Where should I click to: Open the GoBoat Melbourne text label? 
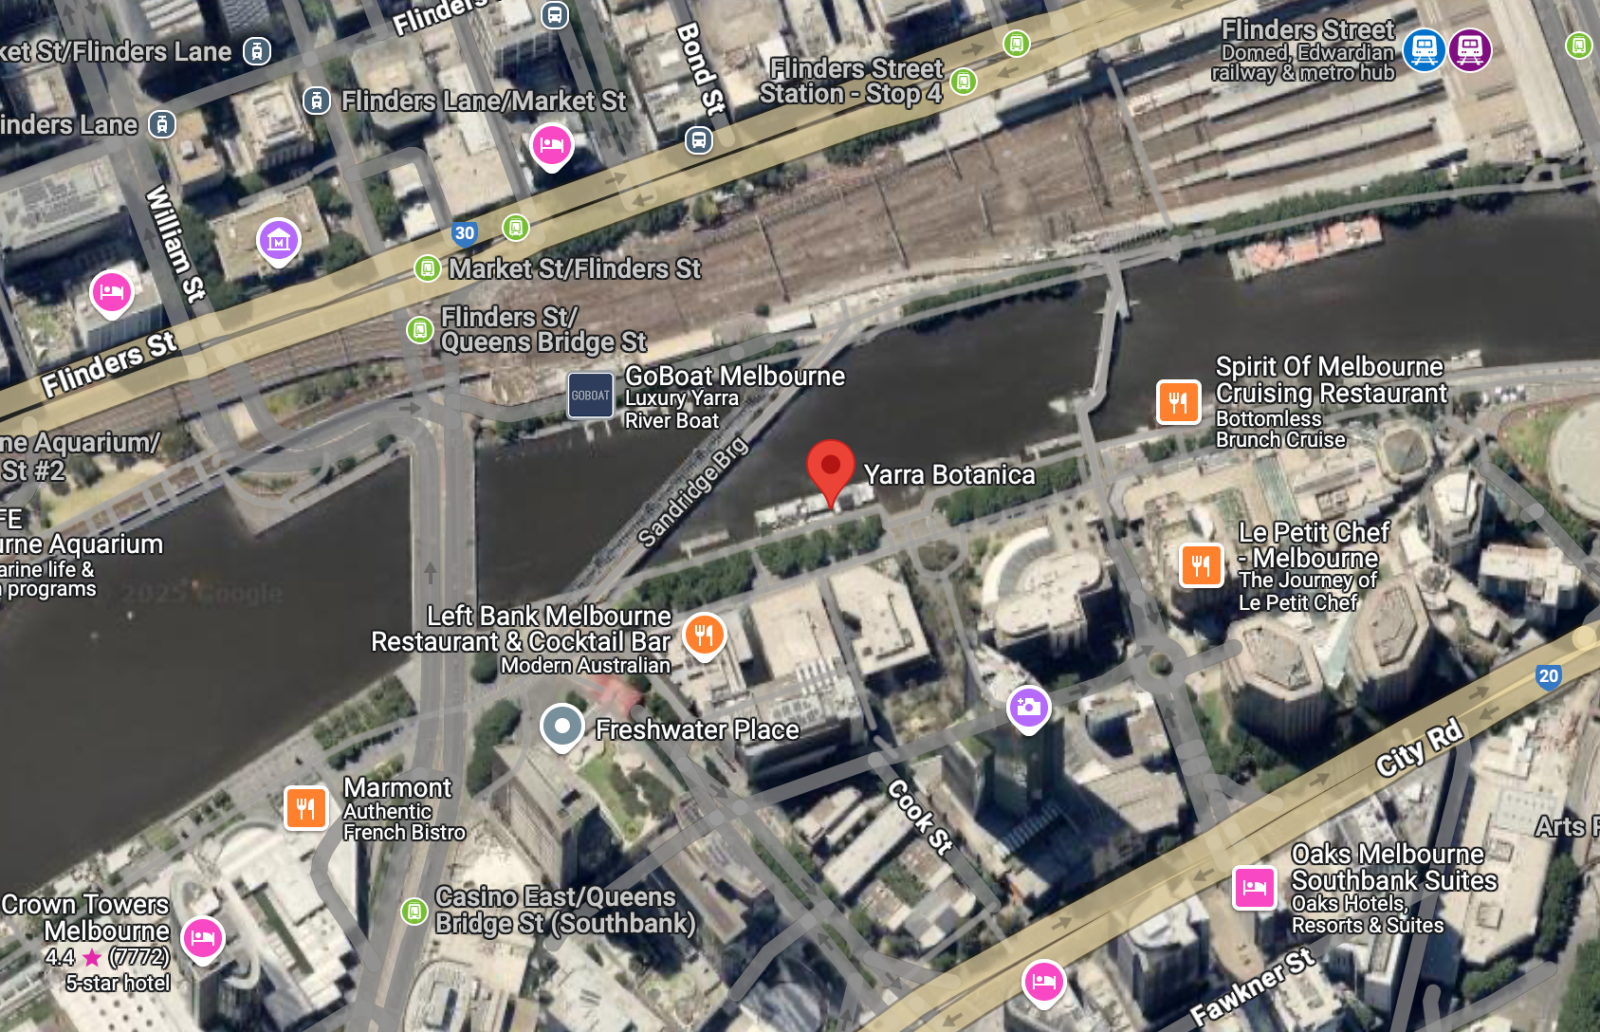click(735, 376)
